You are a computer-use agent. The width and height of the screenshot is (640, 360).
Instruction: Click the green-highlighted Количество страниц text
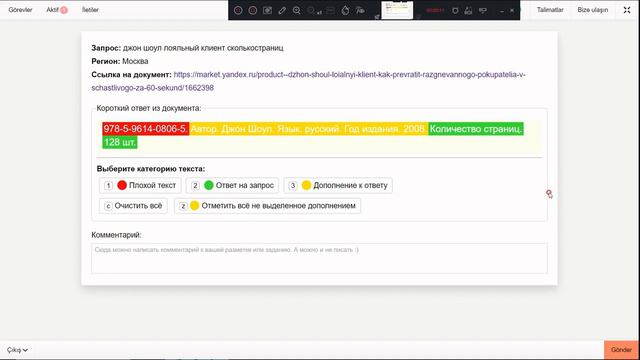coord(476,129)
